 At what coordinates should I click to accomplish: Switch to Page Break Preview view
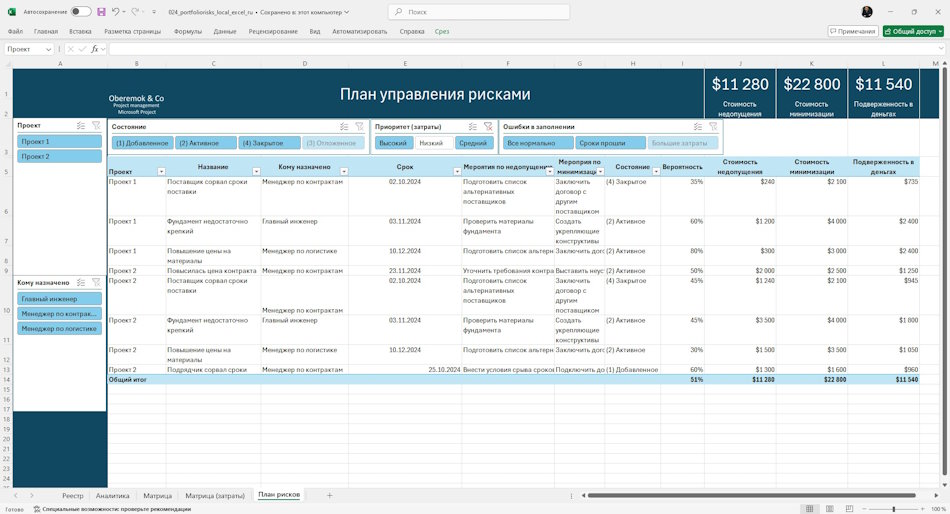click(849, 509)
